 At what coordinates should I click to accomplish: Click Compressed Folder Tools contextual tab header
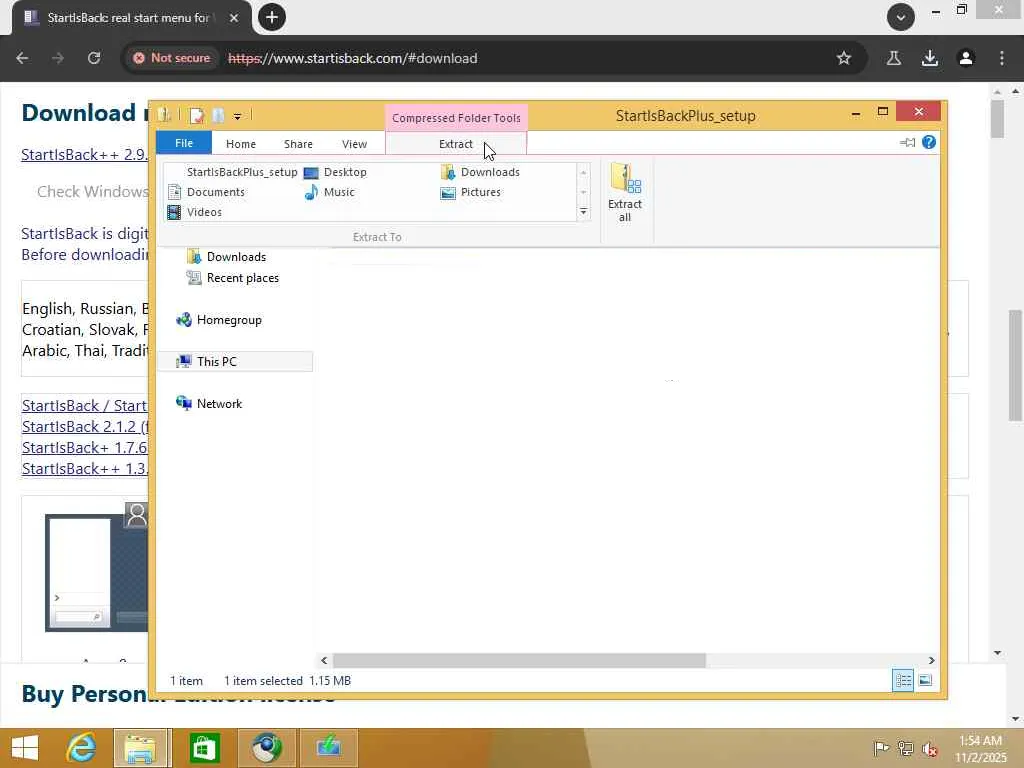(456, 118)
